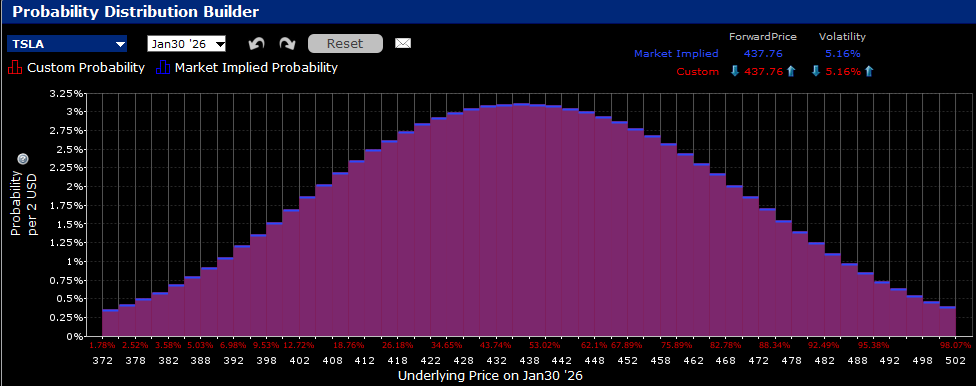Viewport: 976px width, 386px height.
Task: Click the cumulative value 98.07%
Action: click(x=955, y=345)
